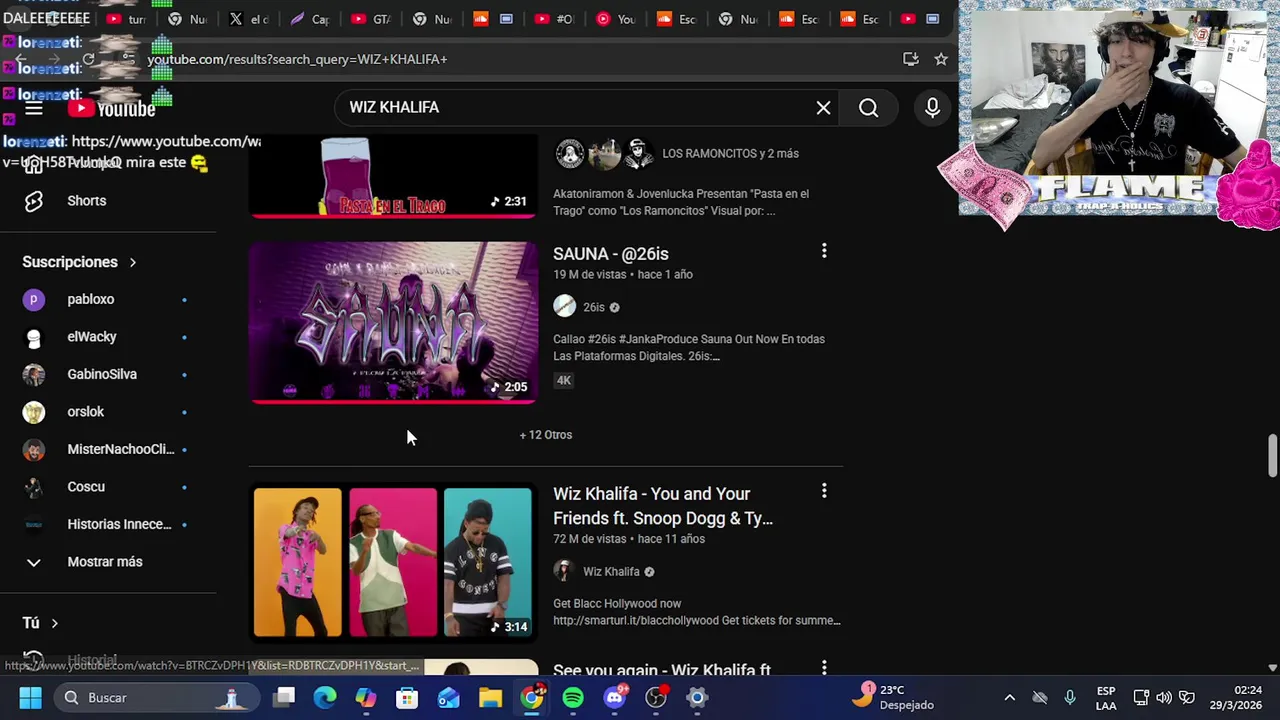Open volume control in system tray
Image resolution: width=1280 pixels, height=720 pixels.
1164,697
